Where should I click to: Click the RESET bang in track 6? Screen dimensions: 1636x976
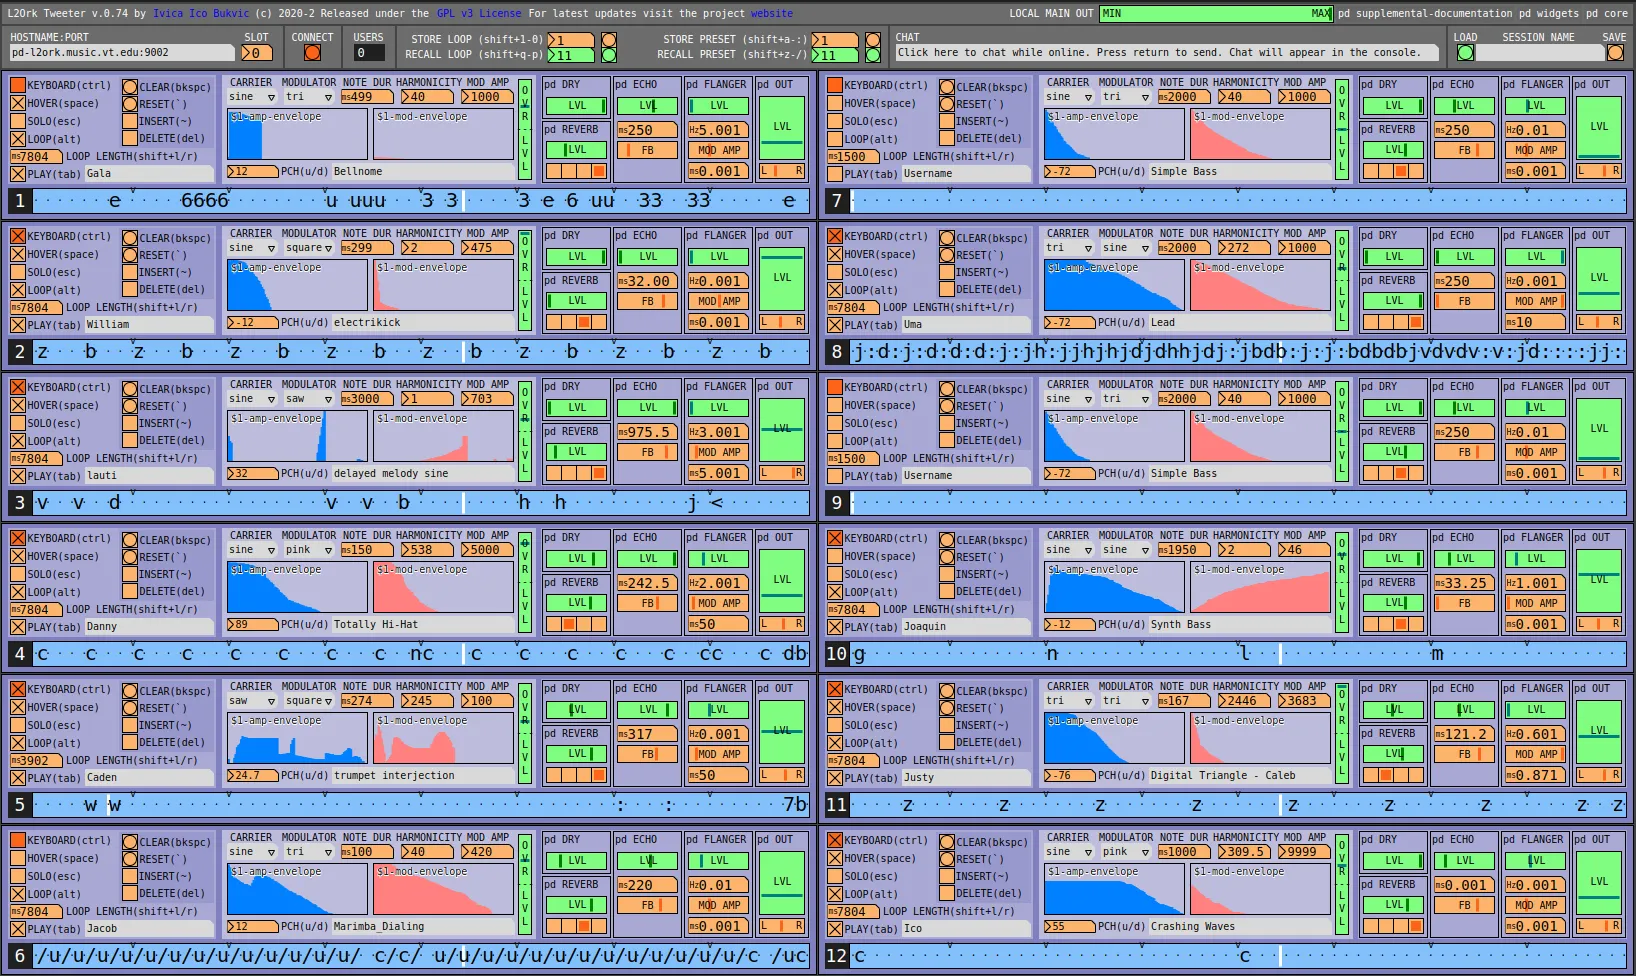(x=130, y=859)
